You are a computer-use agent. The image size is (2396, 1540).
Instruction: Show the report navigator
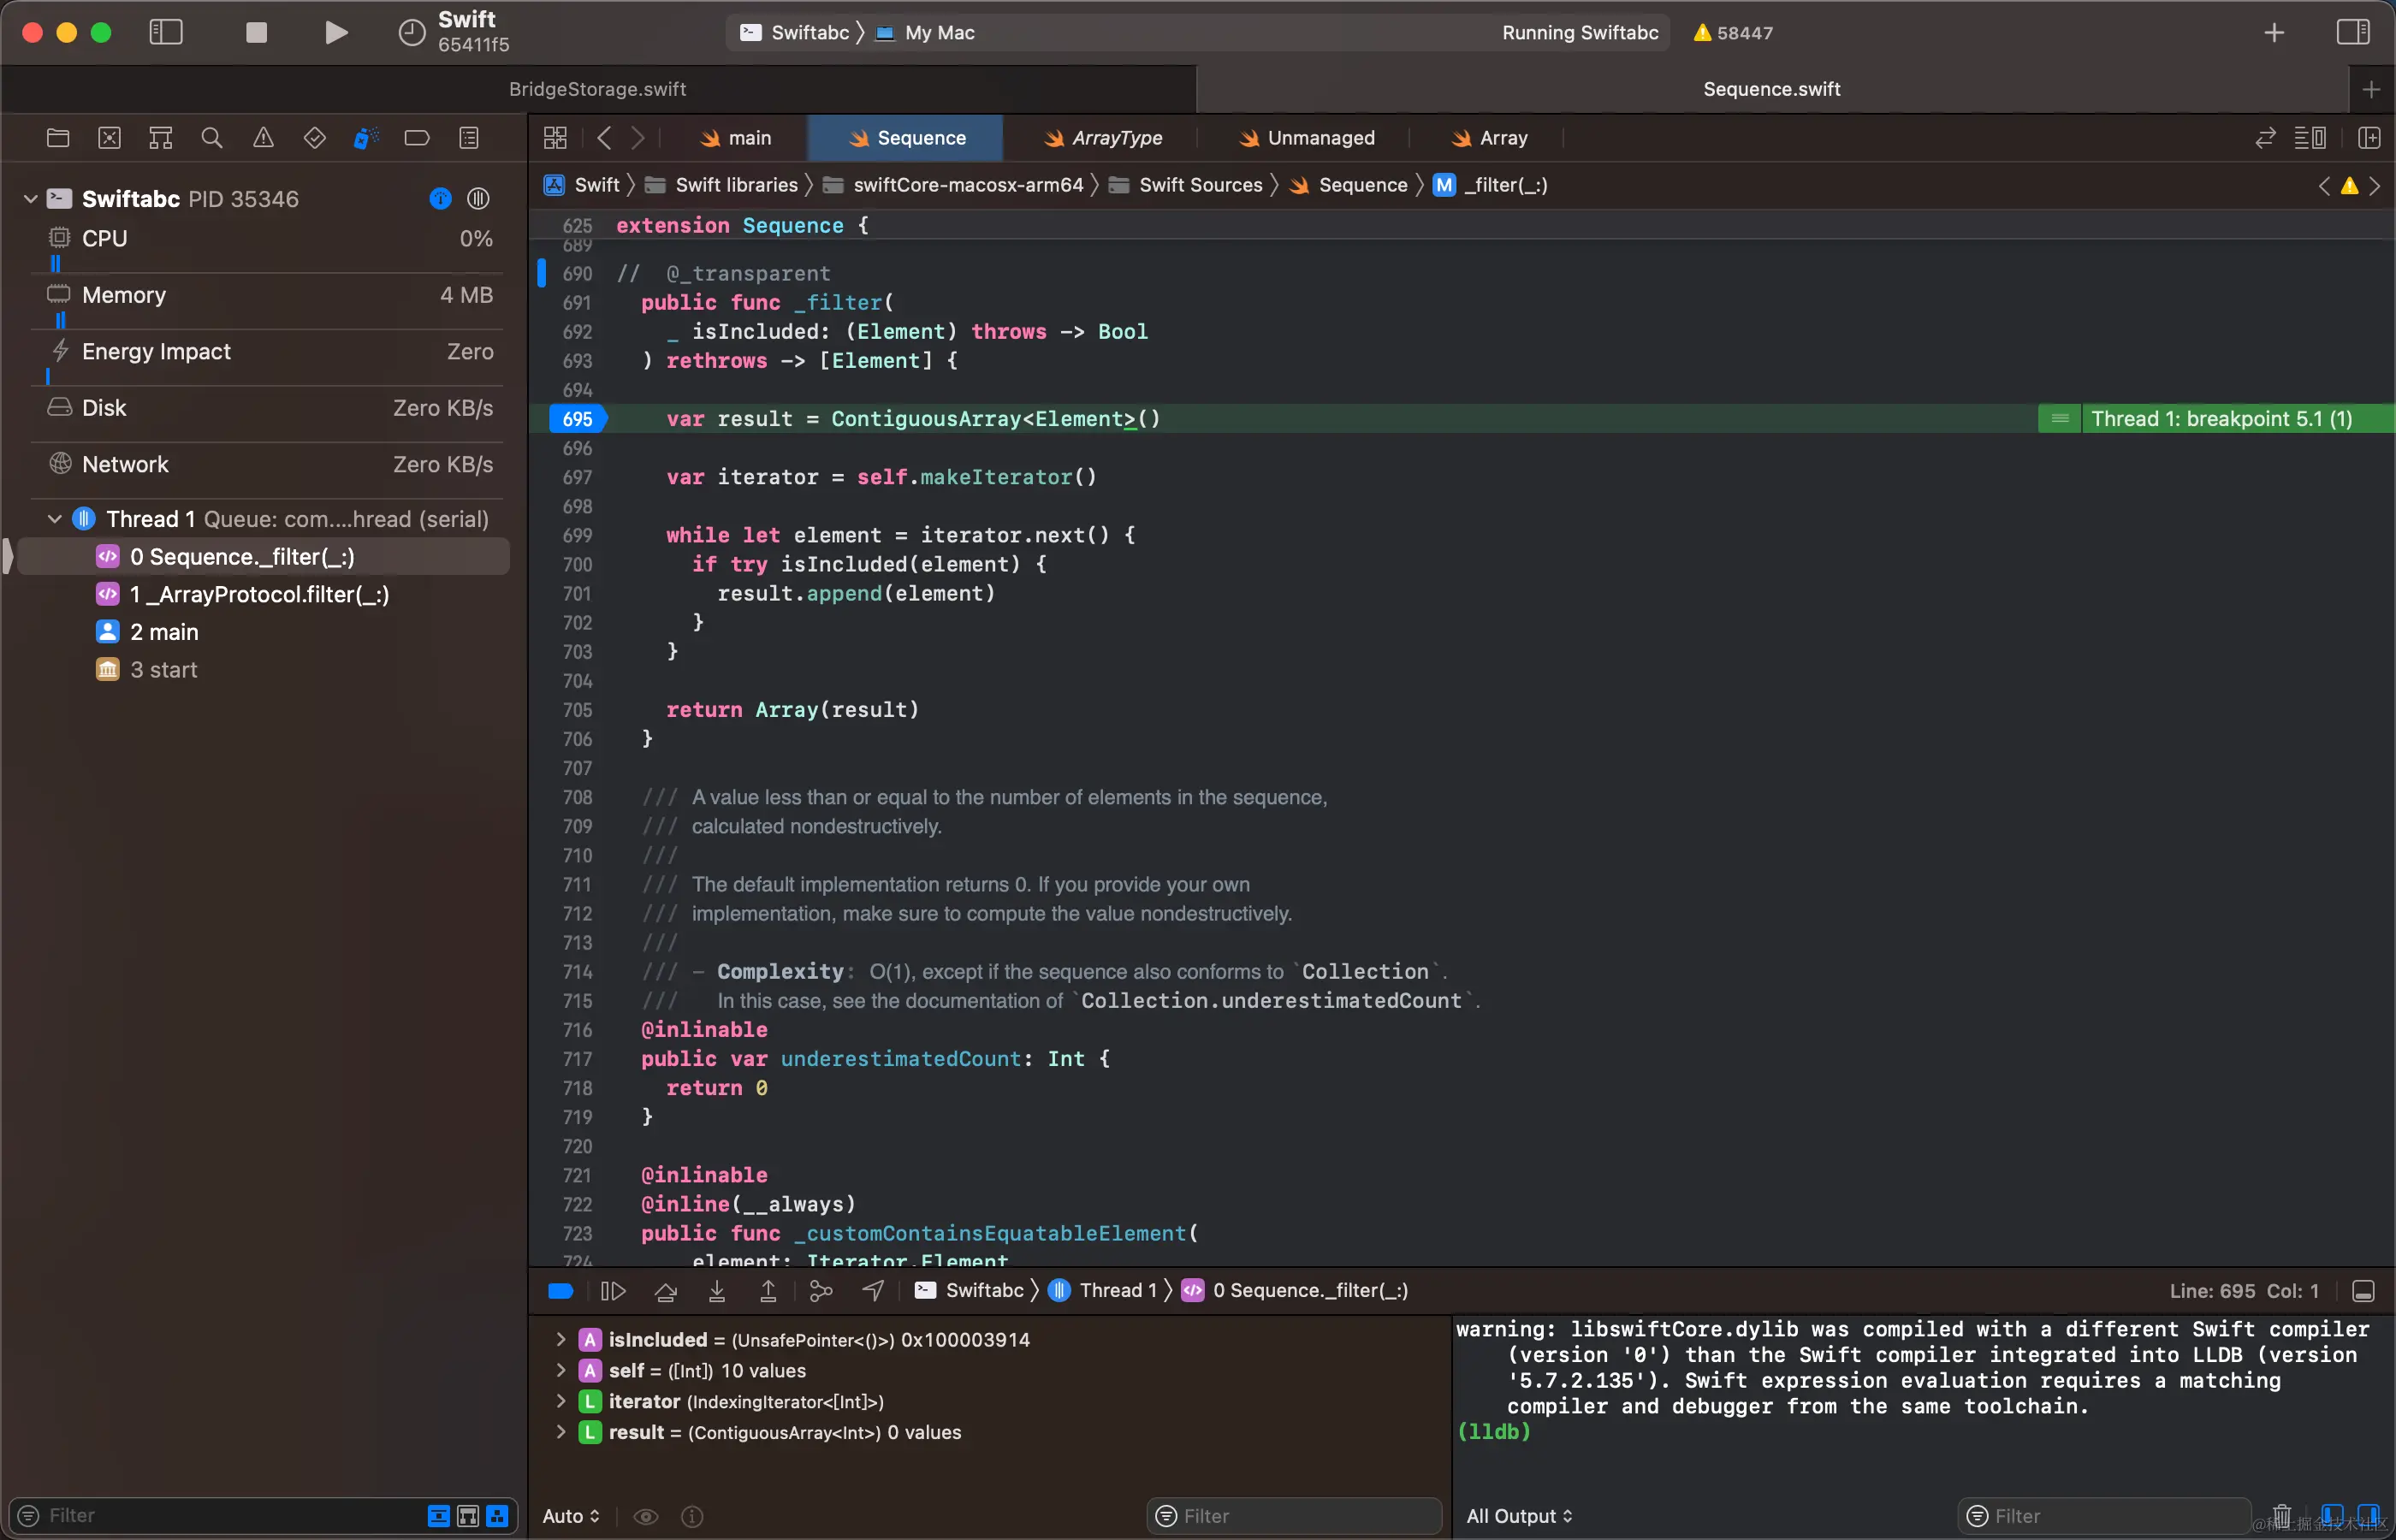click(469, 138)
